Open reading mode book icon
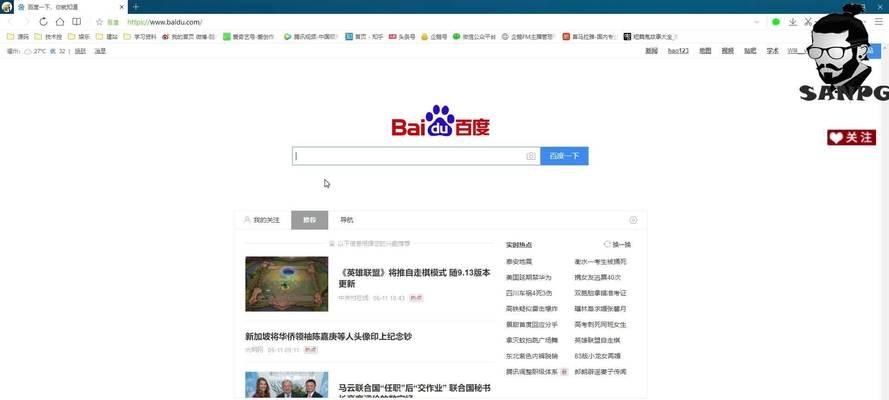 click(77, 22)
